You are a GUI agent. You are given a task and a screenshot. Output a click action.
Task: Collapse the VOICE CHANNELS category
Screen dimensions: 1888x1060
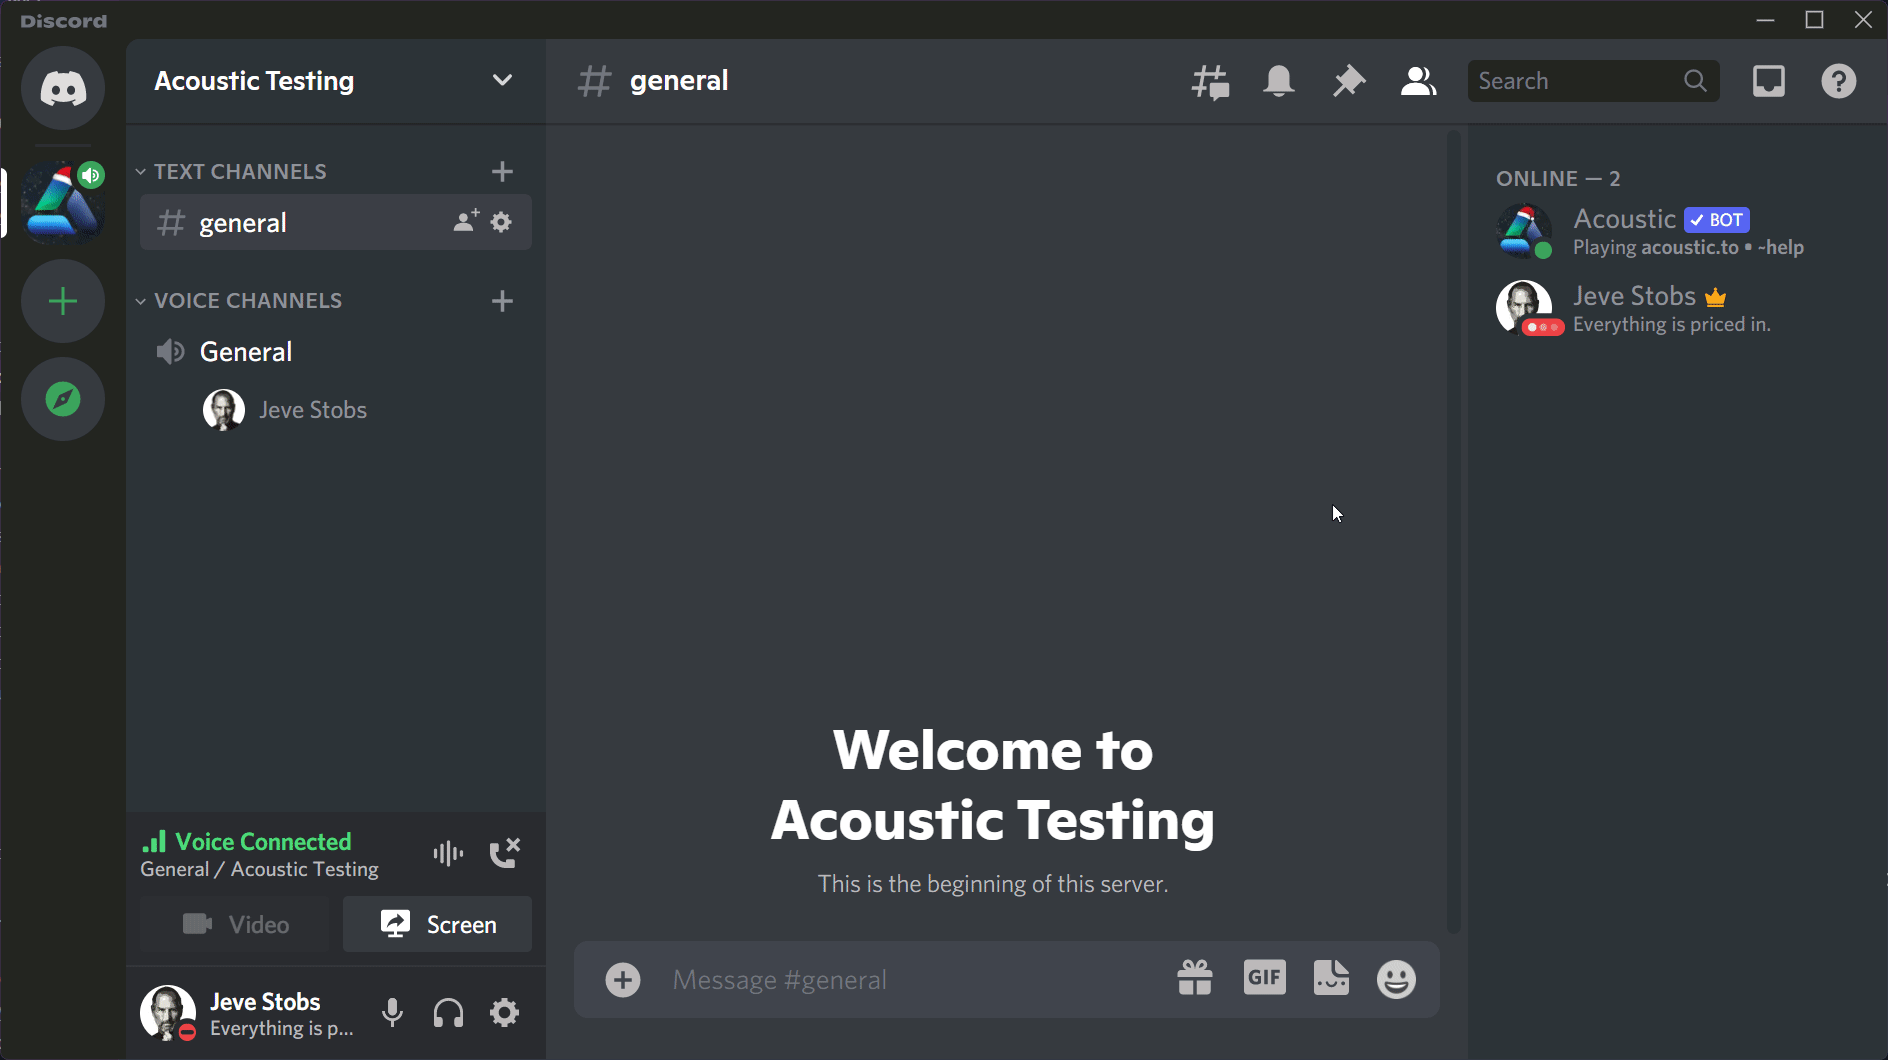coord(239,301)
